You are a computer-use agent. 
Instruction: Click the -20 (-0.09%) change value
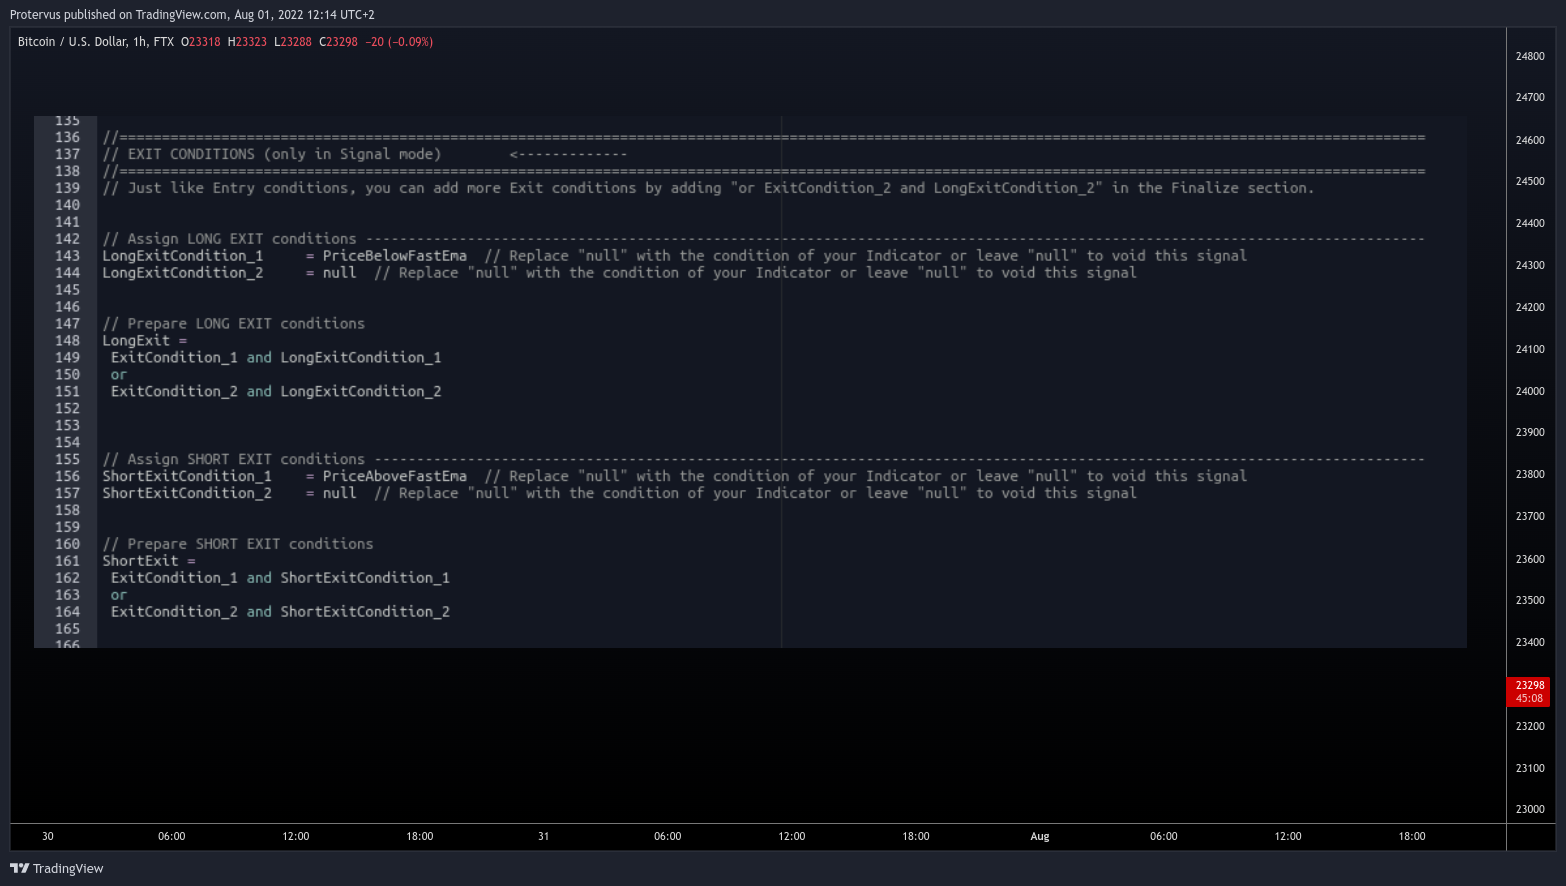coord(399,42)
